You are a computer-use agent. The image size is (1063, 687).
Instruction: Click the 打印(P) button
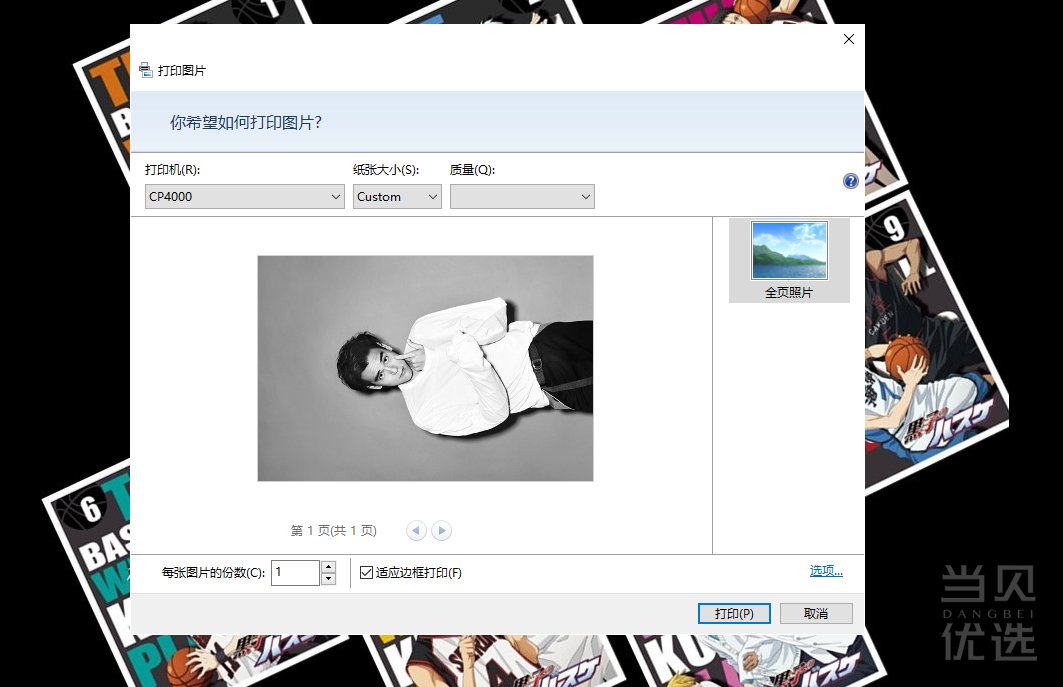[734, 613]
